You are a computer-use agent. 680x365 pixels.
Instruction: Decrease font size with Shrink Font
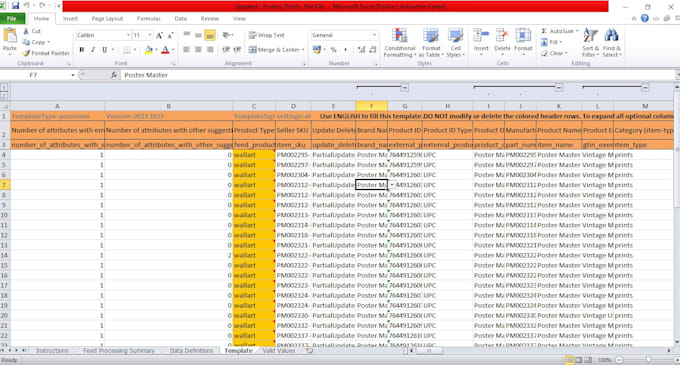pos(170,36)
